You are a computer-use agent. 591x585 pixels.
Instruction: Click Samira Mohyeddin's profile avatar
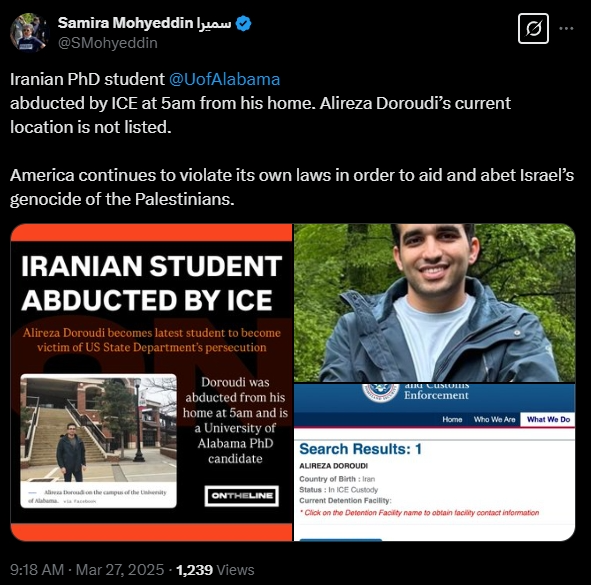click(29, 32)
